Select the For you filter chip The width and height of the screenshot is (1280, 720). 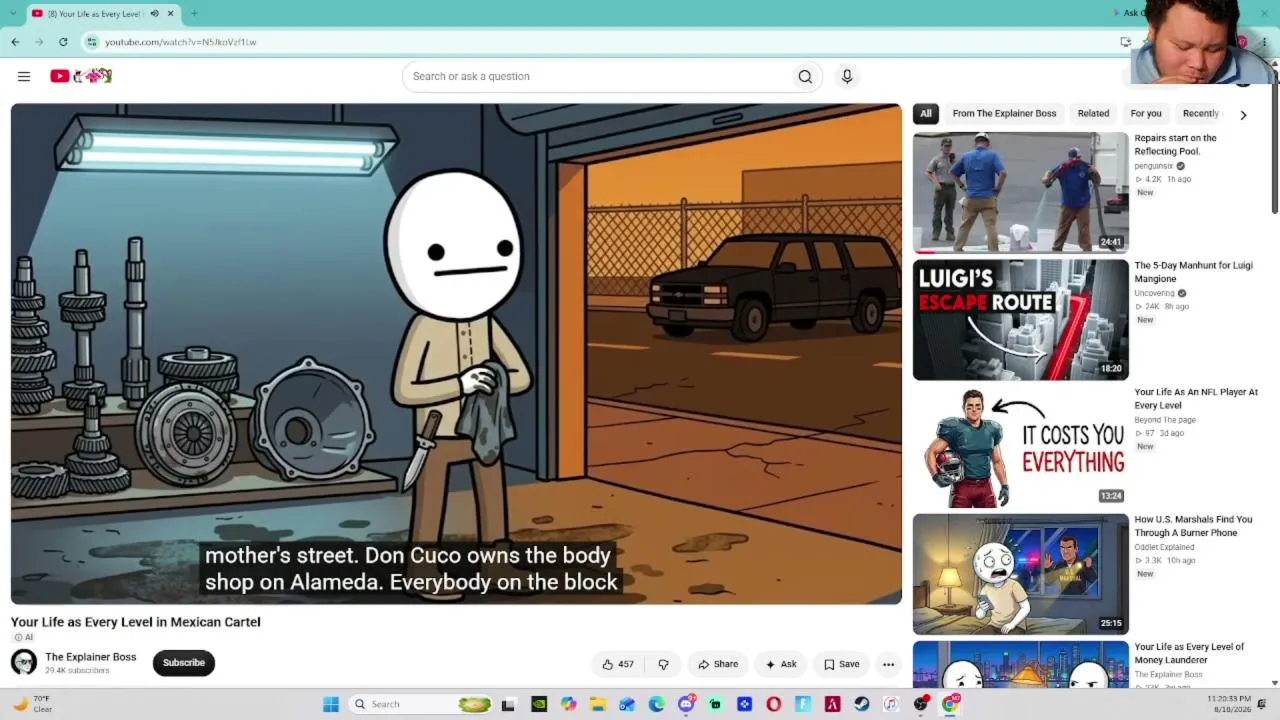1146,114
